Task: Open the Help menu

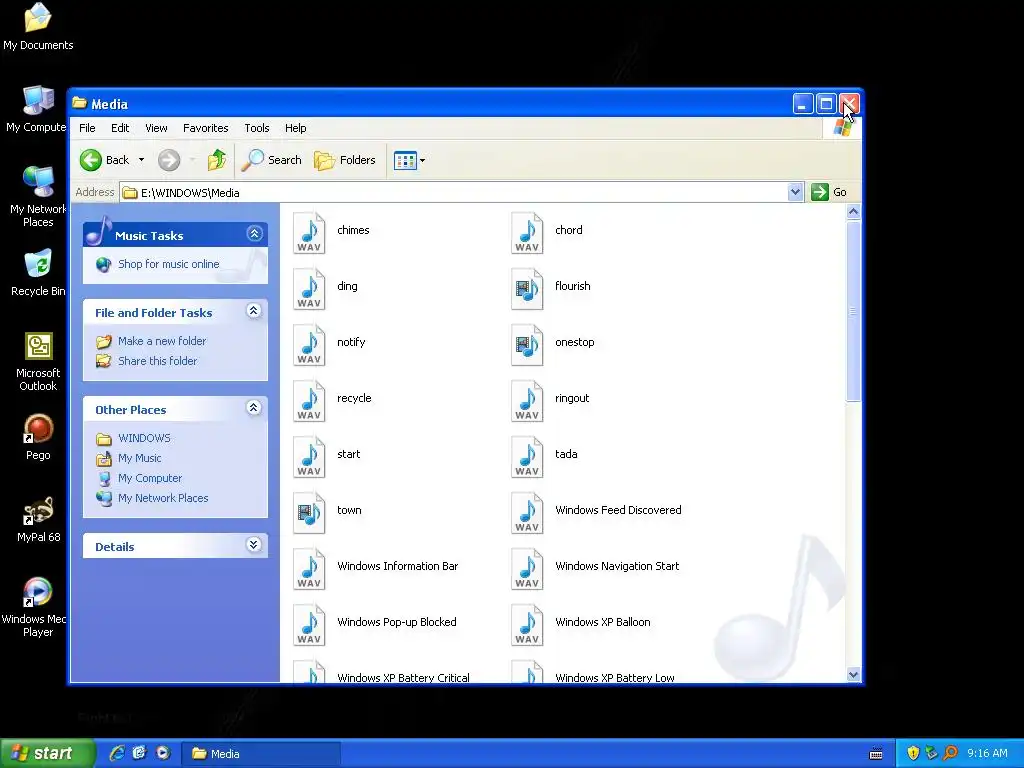Action: [295, 128]
